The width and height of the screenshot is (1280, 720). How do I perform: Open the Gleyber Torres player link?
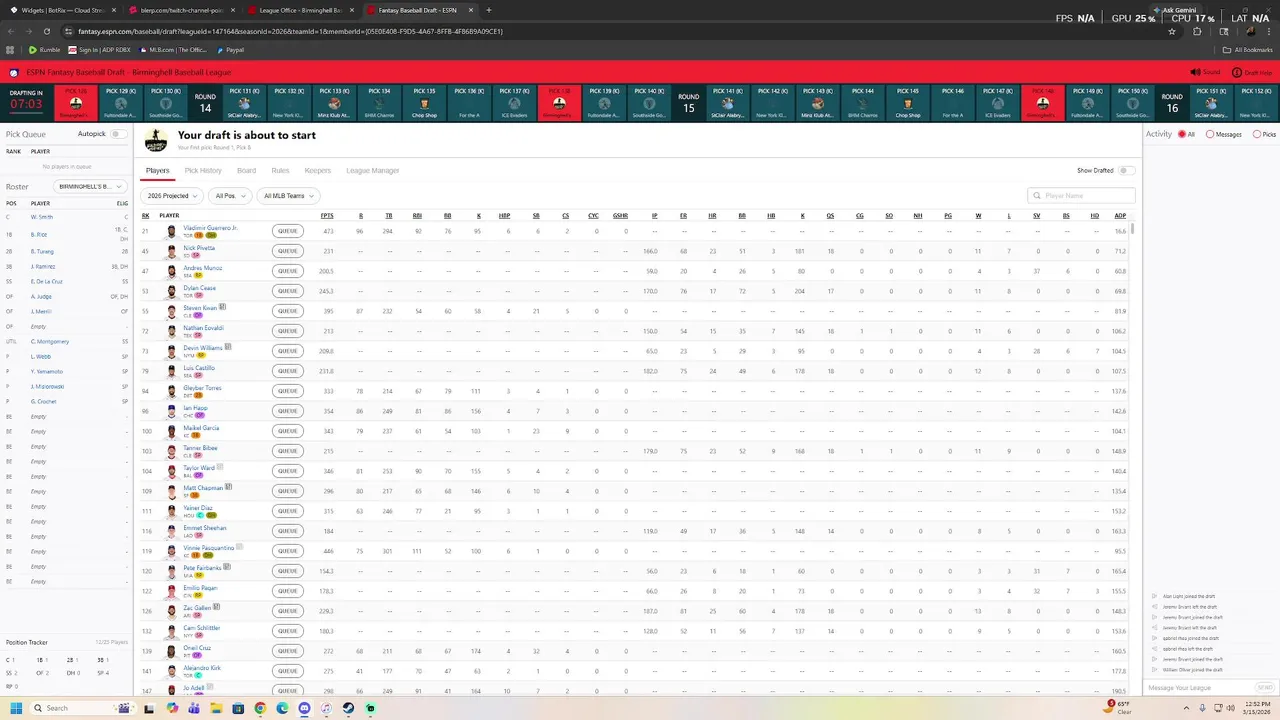202,387
